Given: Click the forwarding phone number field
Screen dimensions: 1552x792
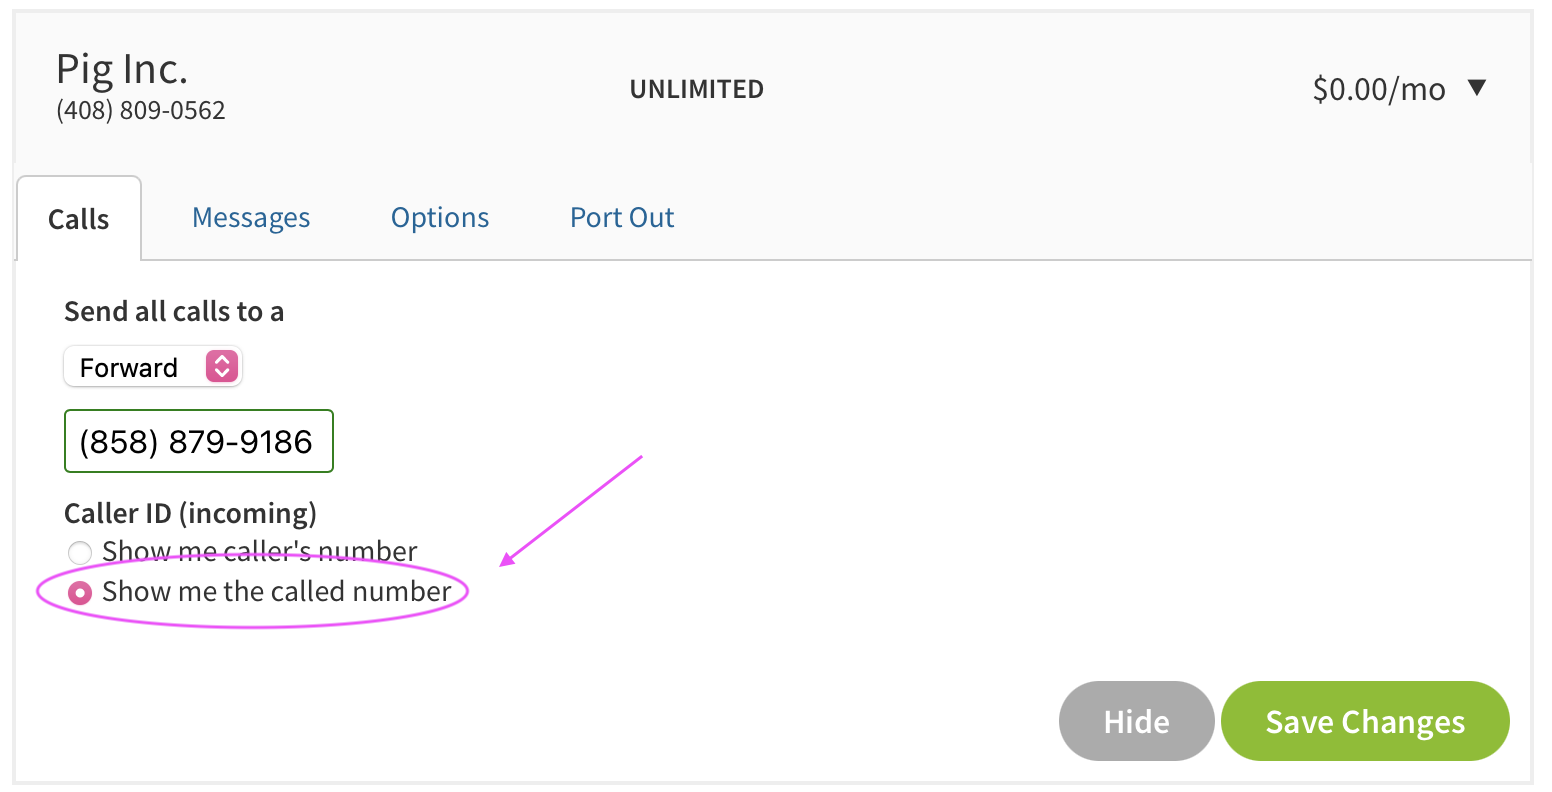Looking at the screenshot, I should tap(198, 441).
